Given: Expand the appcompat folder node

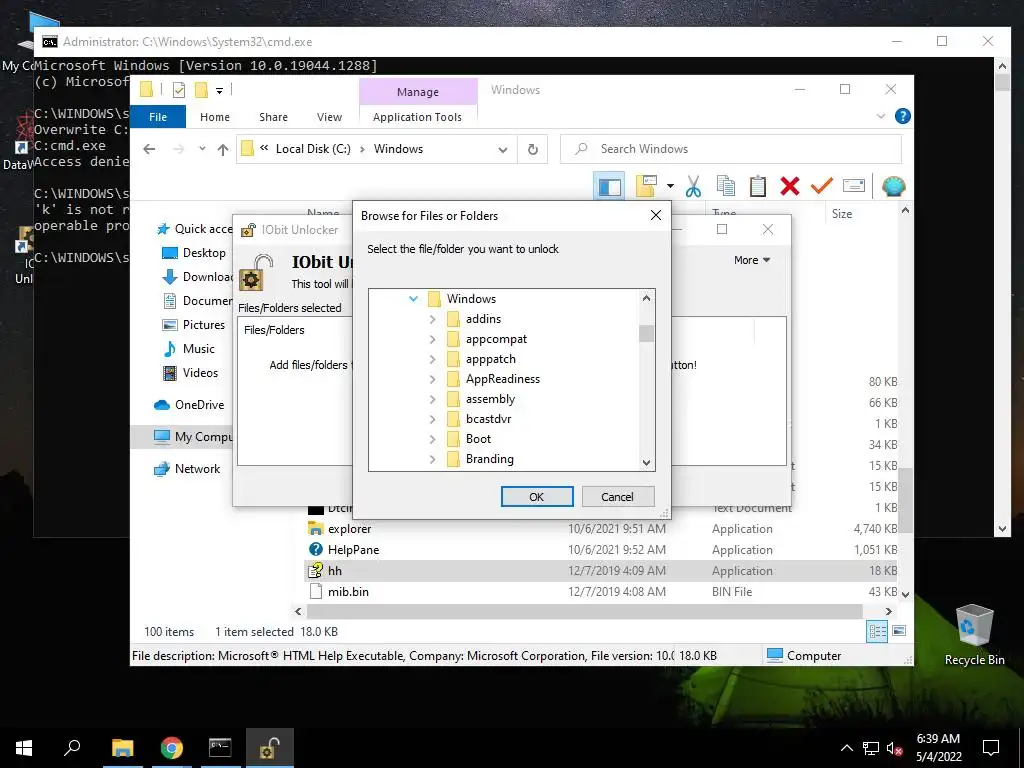Looking at the screenshot, I should click(432, 339).
